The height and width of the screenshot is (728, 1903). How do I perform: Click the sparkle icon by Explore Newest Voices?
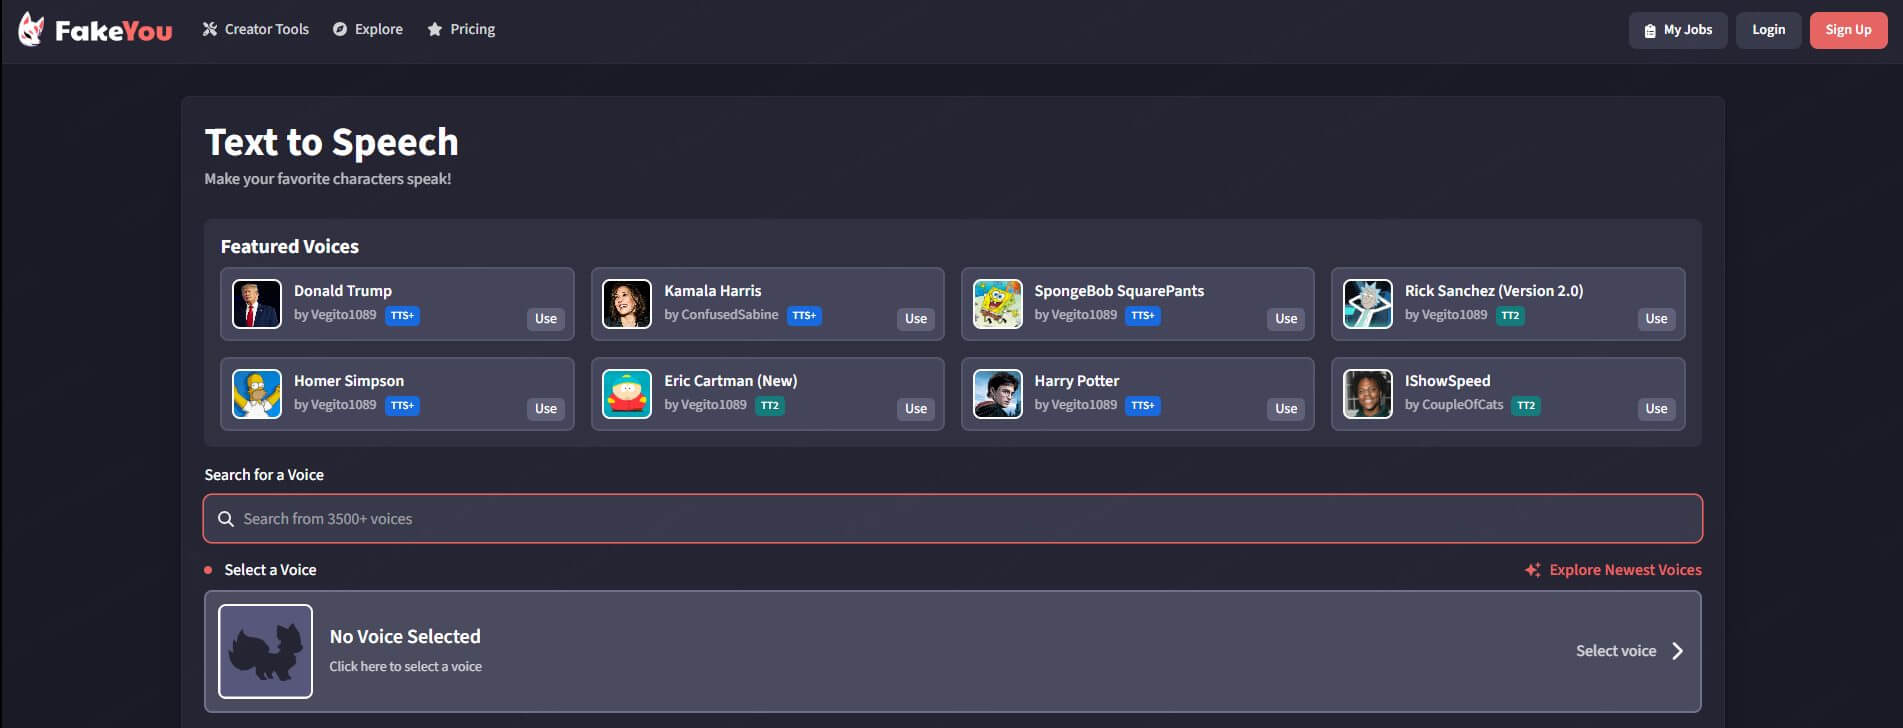coord(1532,570)
